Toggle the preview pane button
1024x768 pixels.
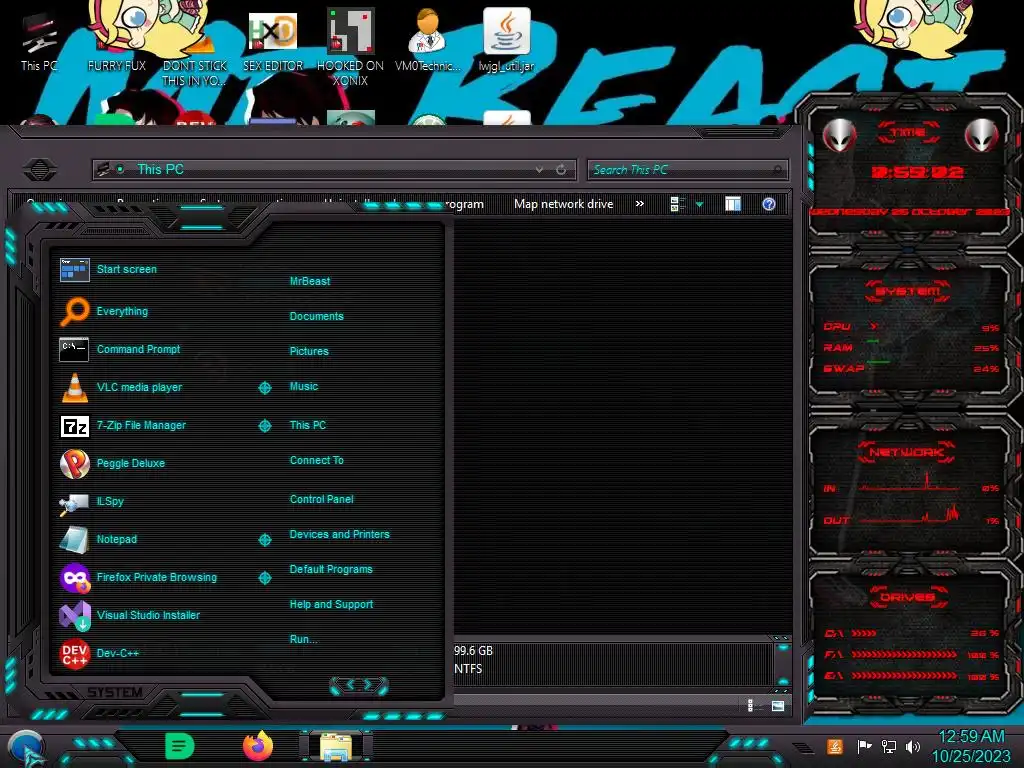[733, 204]
